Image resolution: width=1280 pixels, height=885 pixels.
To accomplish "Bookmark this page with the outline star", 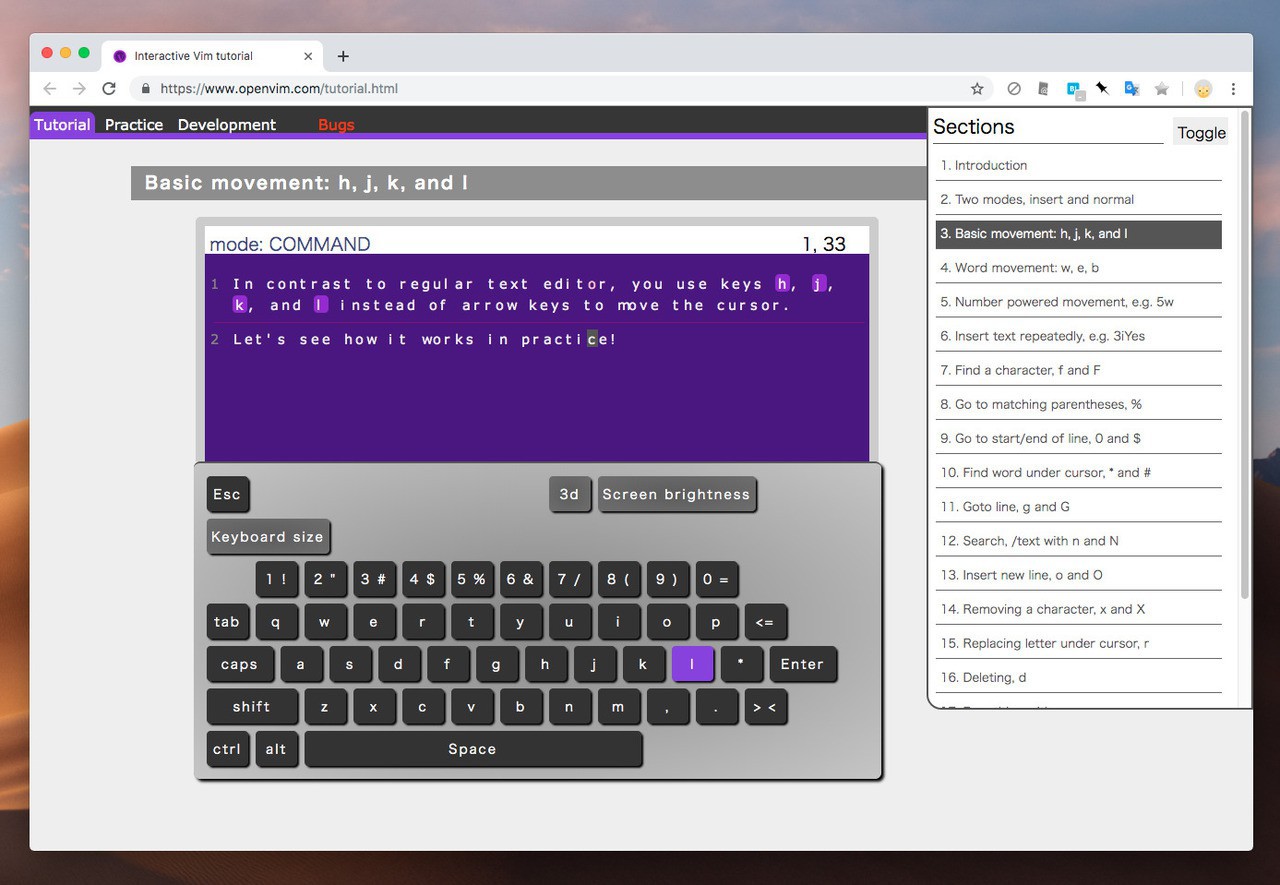I will (977, 89).
